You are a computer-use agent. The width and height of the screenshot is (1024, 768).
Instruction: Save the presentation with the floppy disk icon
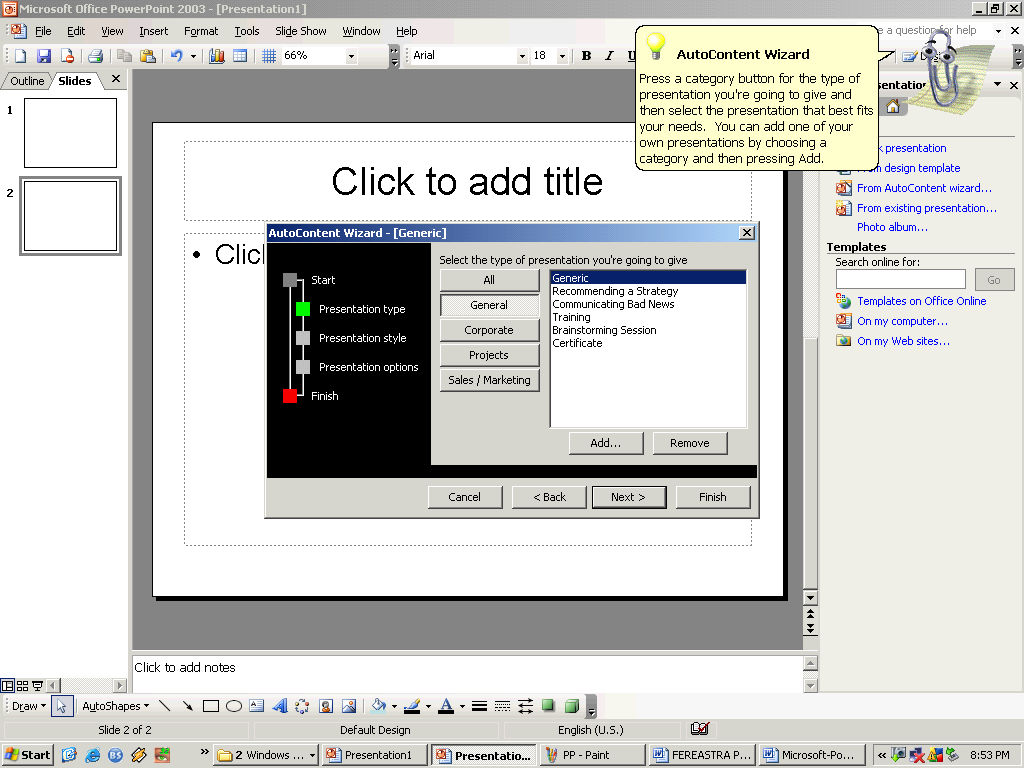(x=44, y=56)
